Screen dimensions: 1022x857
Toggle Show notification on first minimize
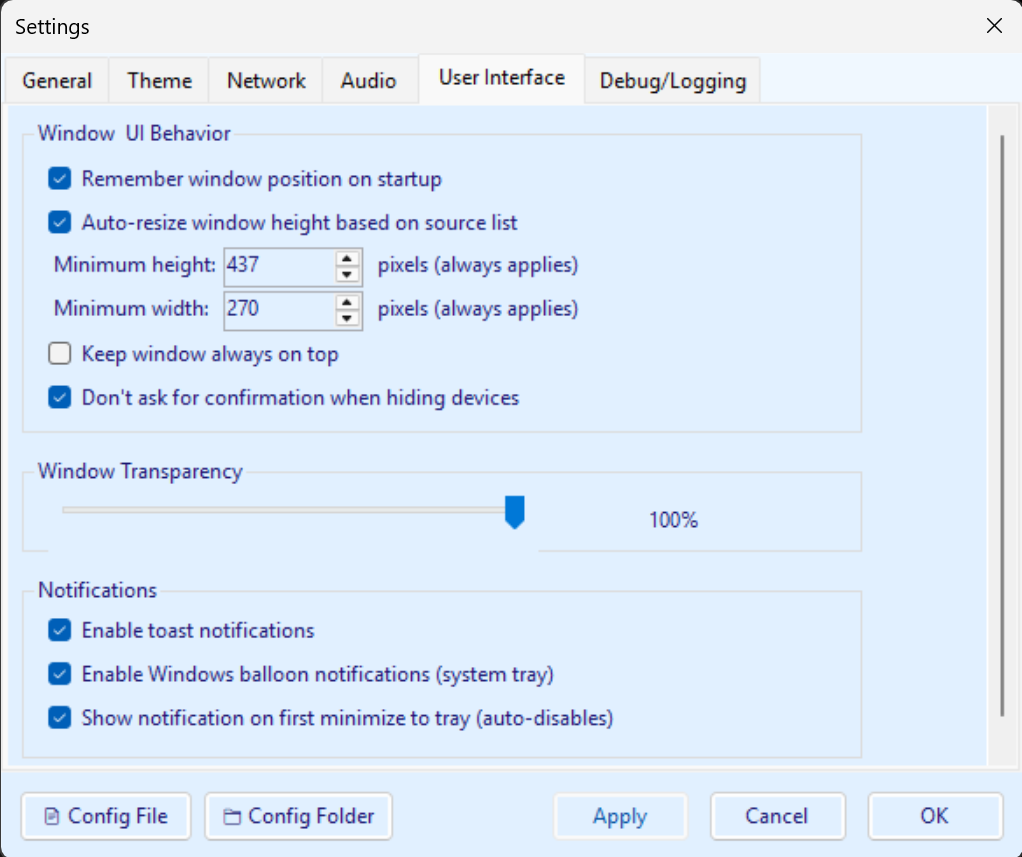pyautogui.click(x=59, y=718)
